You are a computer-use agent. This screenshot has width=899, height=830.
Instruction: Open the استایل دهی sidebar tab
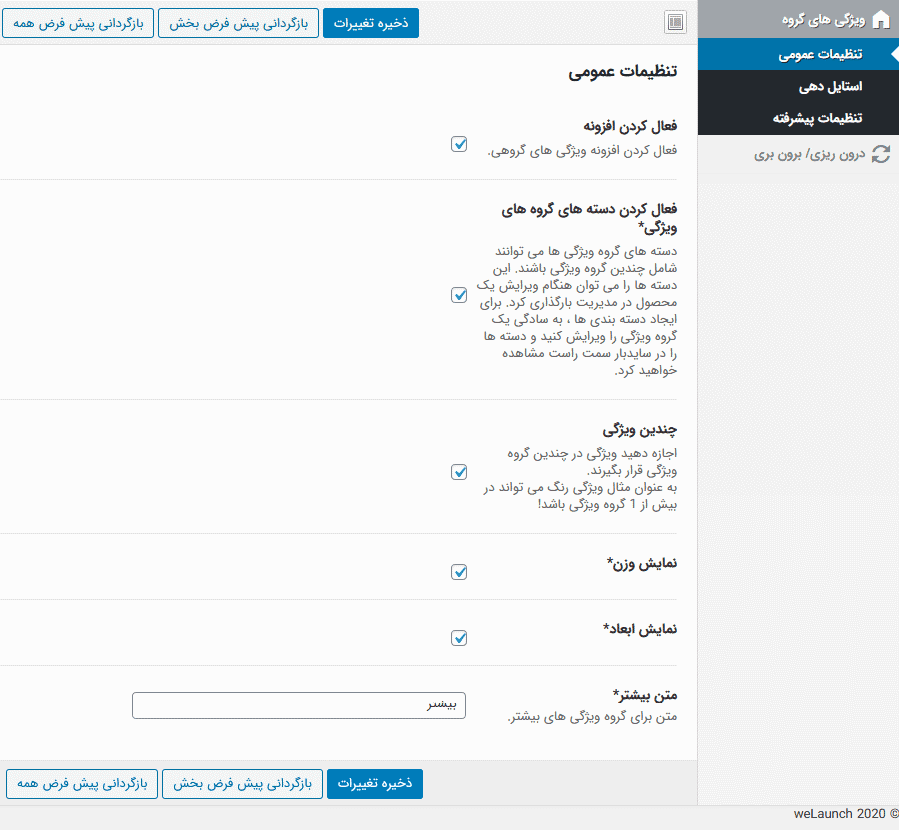(798, 86)
